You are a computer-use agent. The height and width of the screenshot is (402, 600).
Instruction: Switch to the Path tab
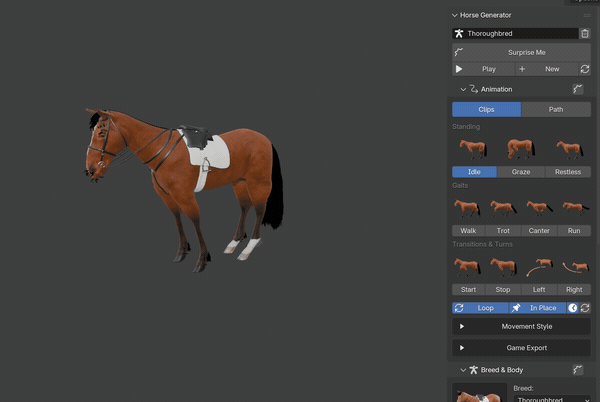pos(556,110)
